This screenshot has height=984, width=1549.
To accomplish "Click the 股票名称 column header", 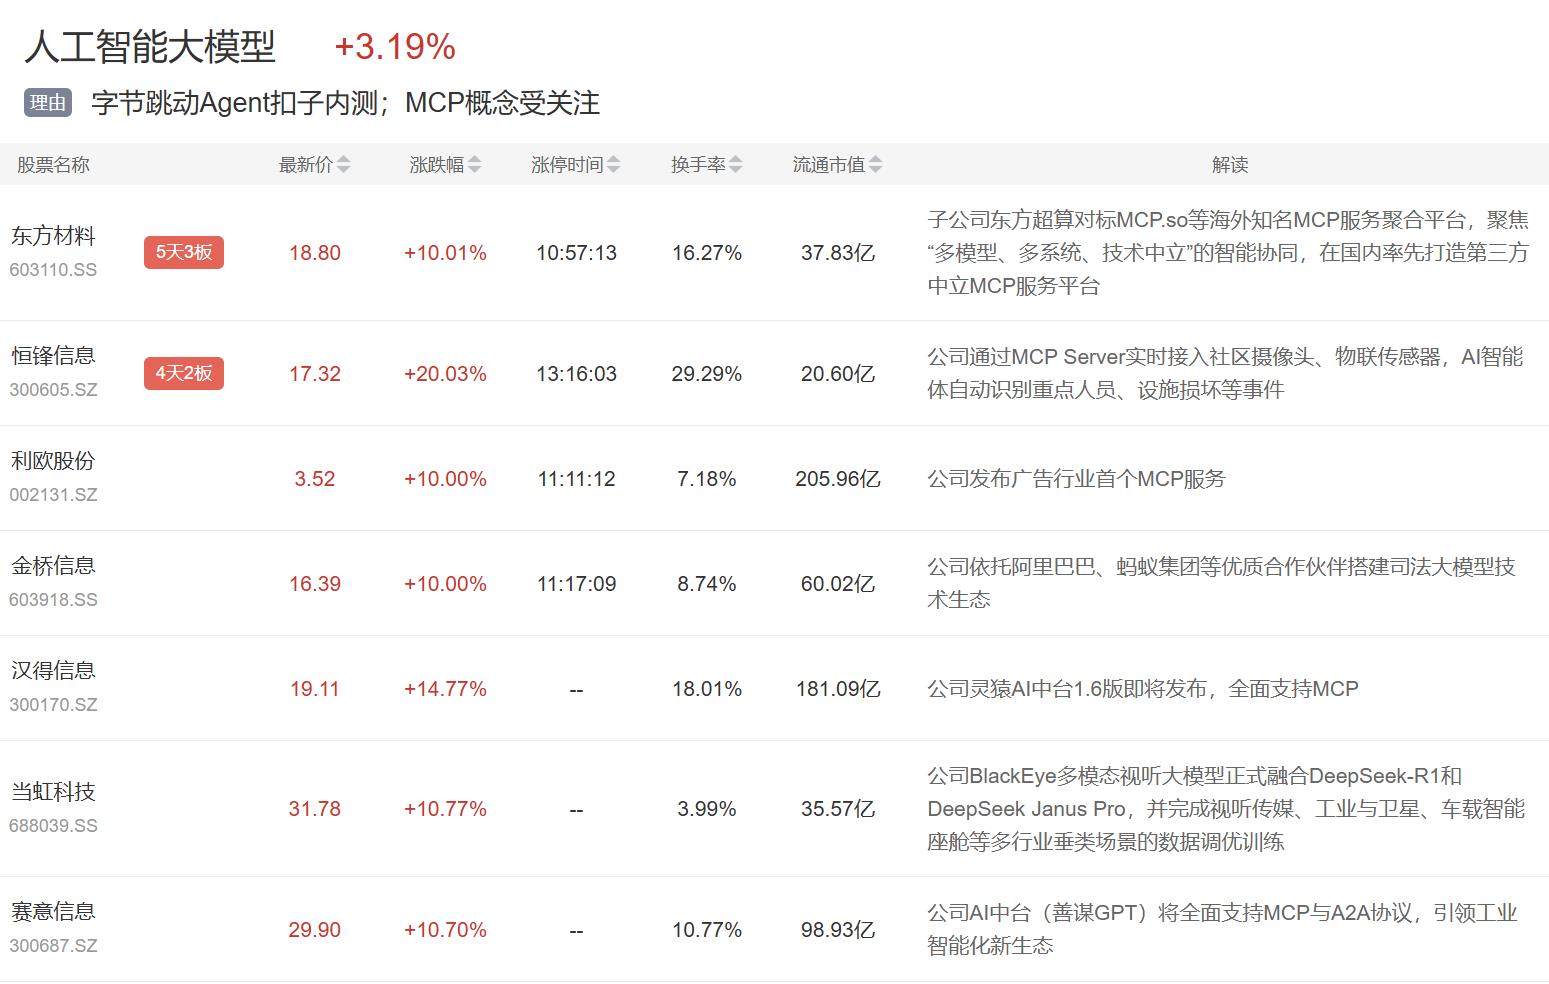I will click(53, 165).
